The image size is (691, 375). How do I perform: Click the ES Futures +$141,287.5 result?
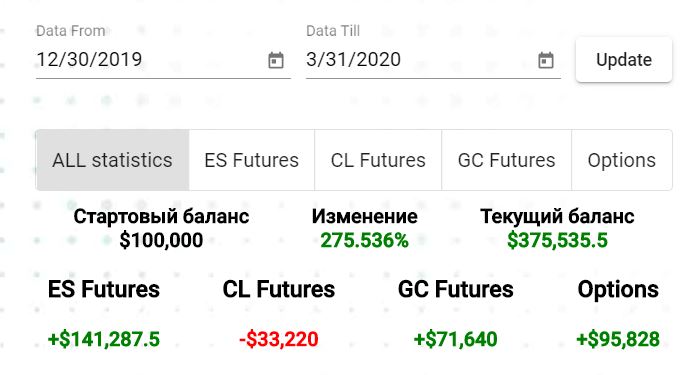pos(104,339)
